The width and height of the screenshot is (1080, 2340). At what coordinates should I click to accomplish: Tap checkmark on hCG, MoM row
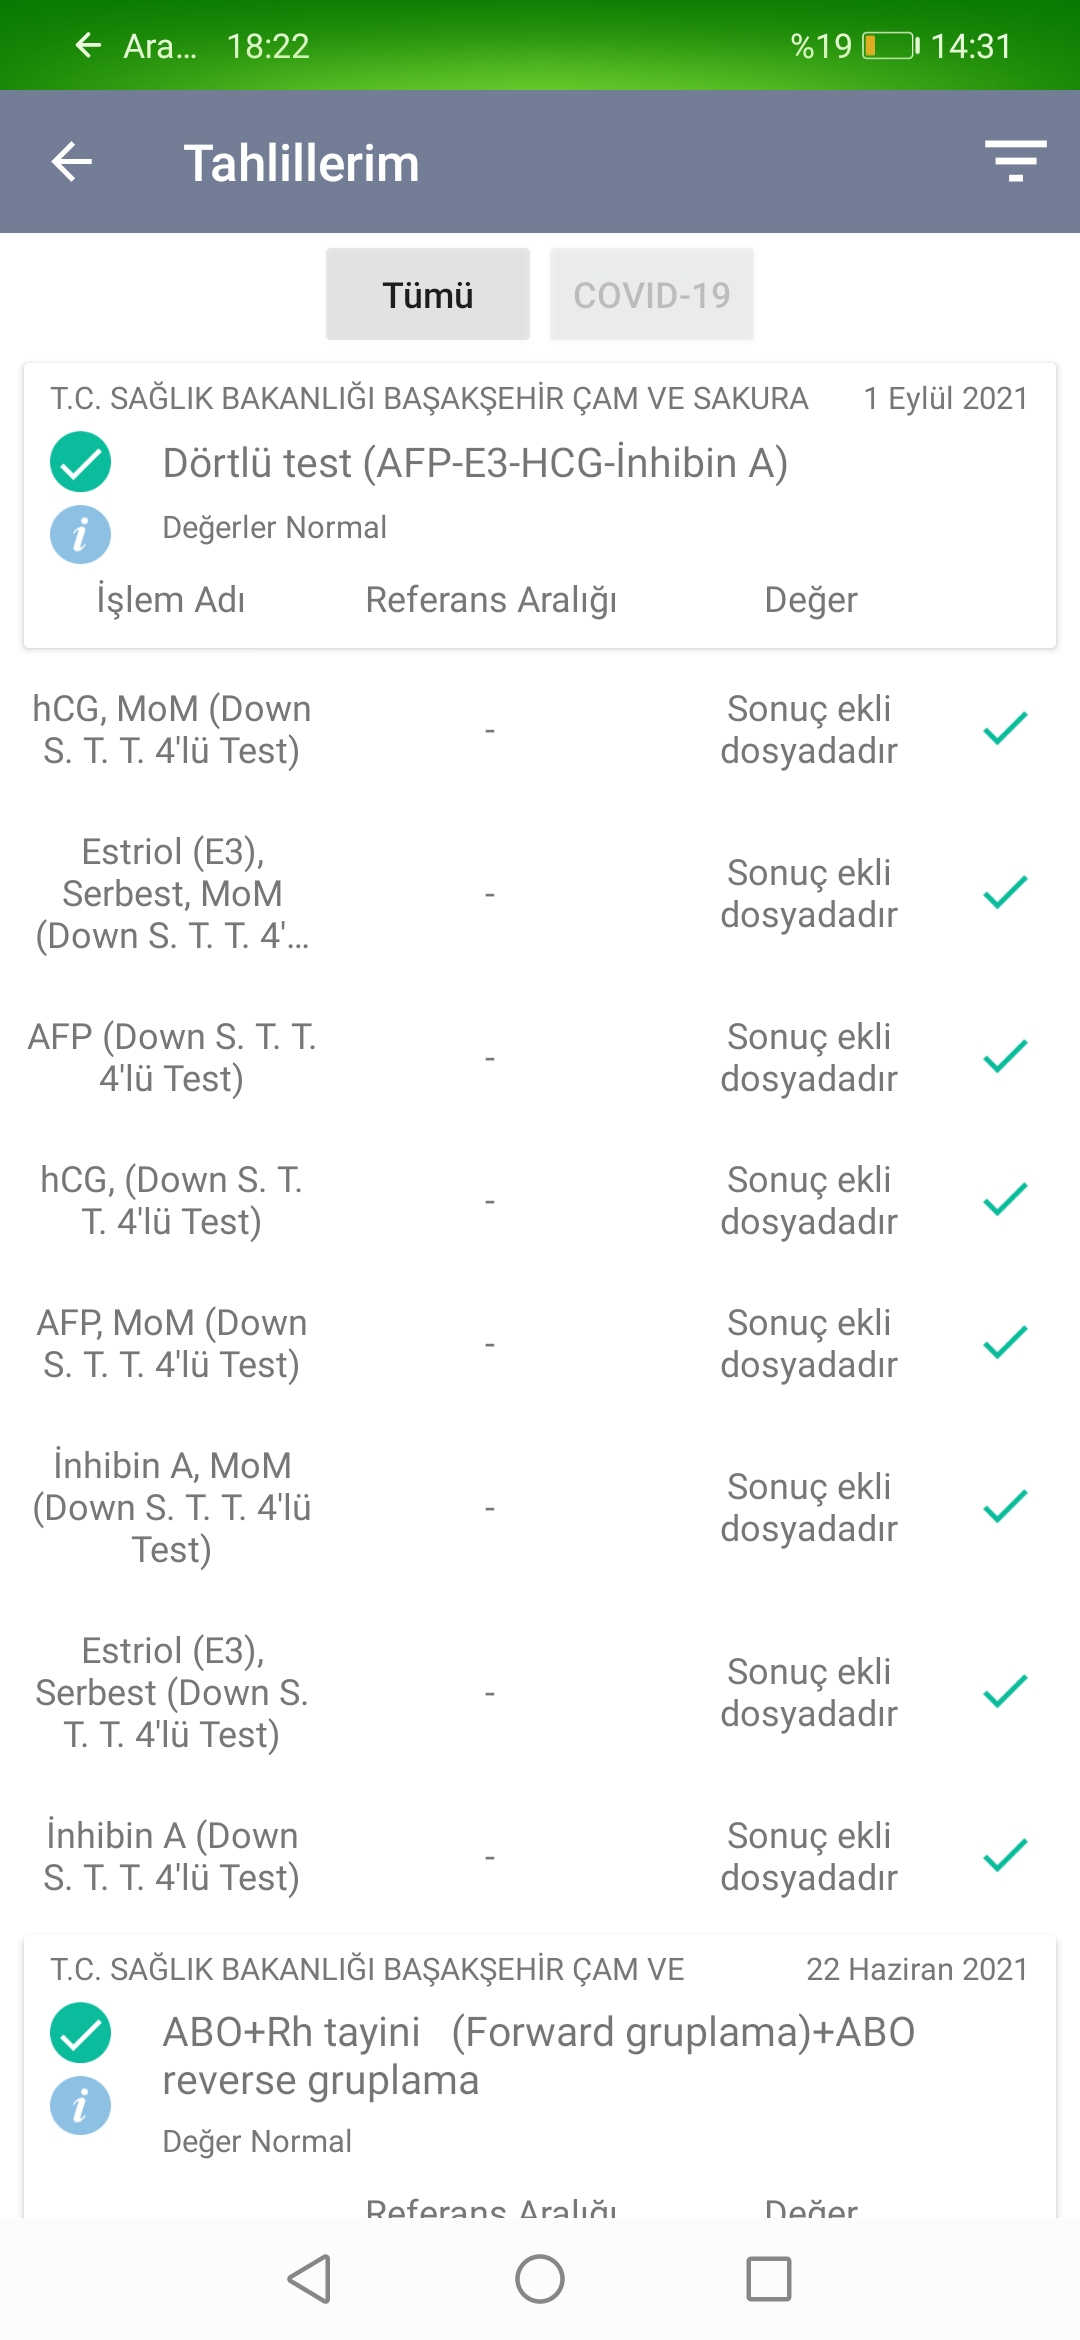(1005, 729)
